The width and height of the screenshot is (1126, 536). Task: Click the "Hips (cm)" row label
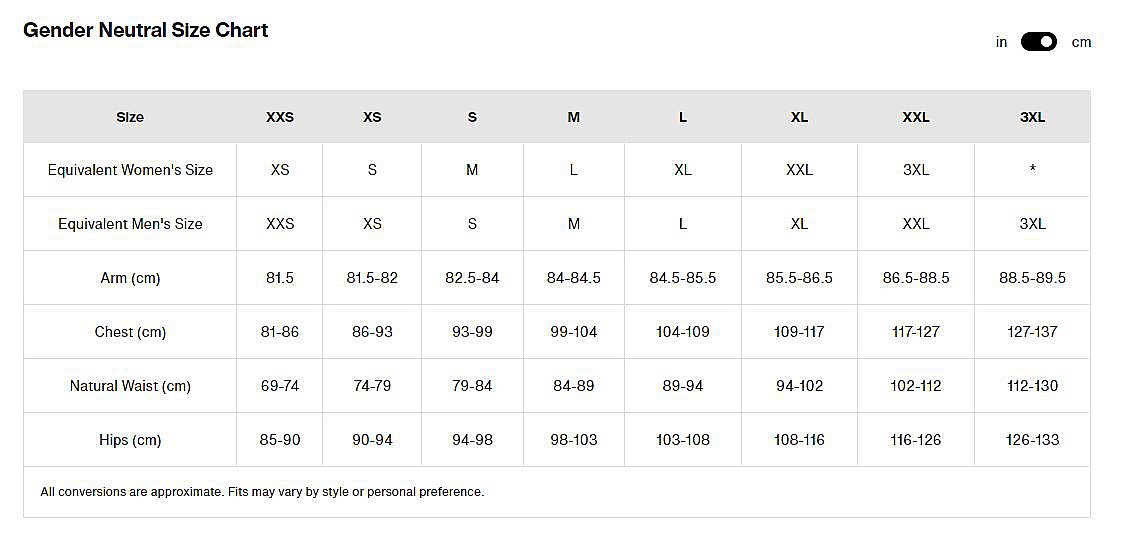click(130, 440)
